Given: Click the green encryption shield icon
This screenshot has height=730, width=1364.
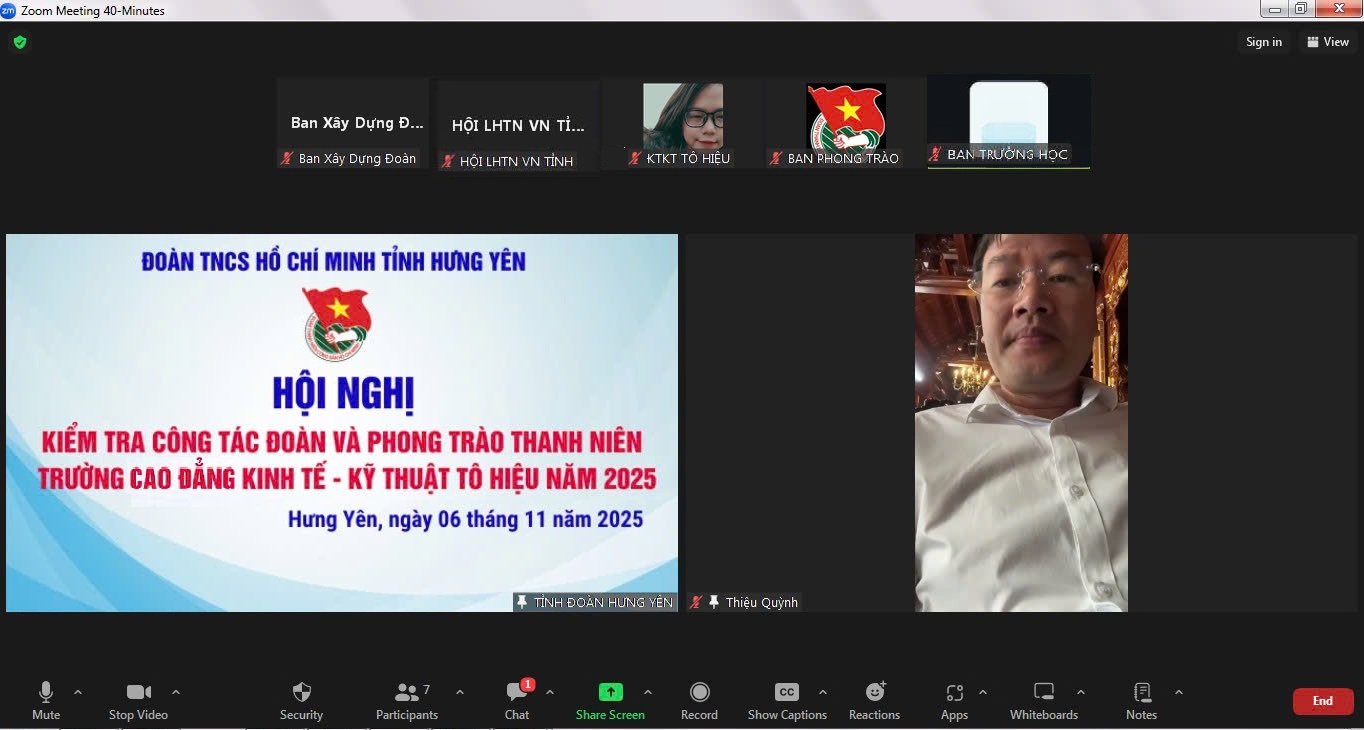Looking at the screenshot, I should coord(20,42).
